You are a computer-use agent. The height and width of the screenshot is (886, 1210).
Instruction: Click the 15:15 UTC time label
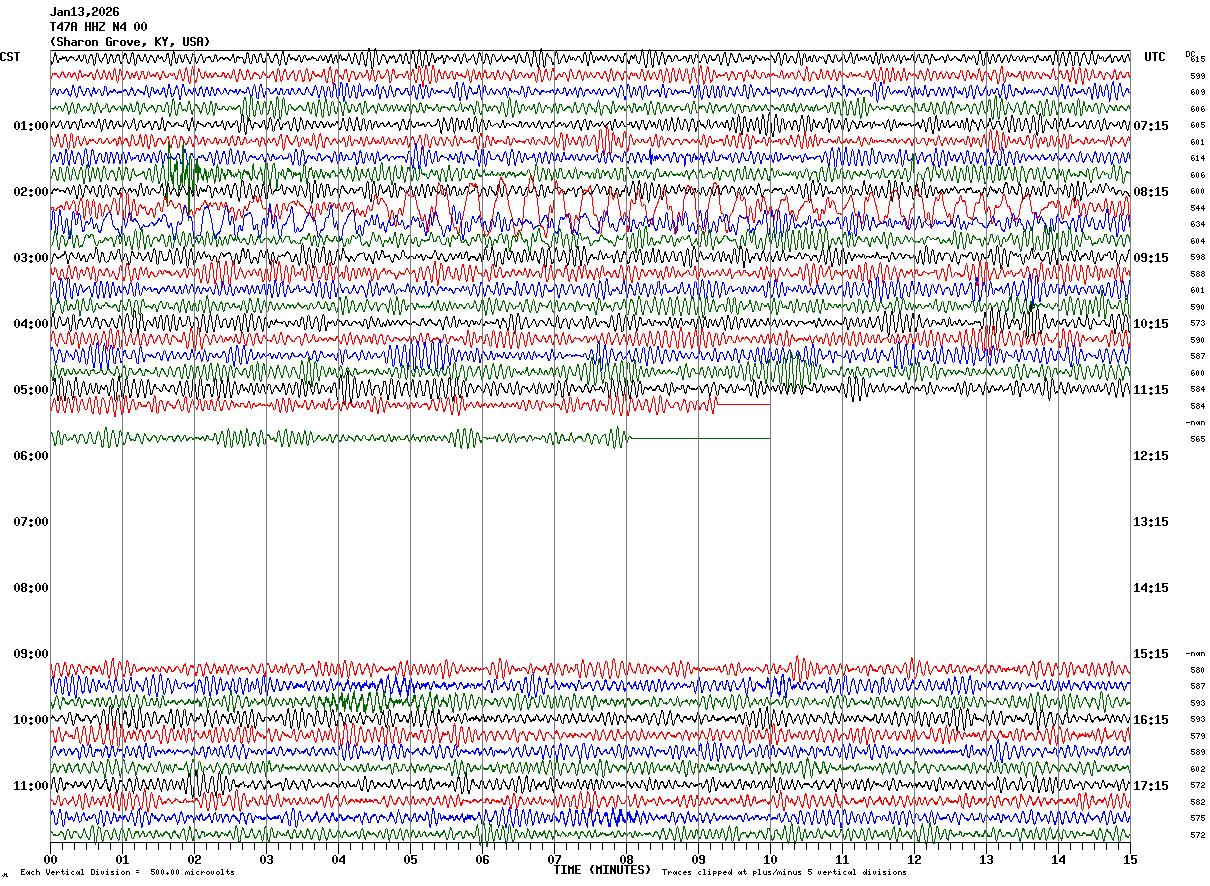[1151, 654]
